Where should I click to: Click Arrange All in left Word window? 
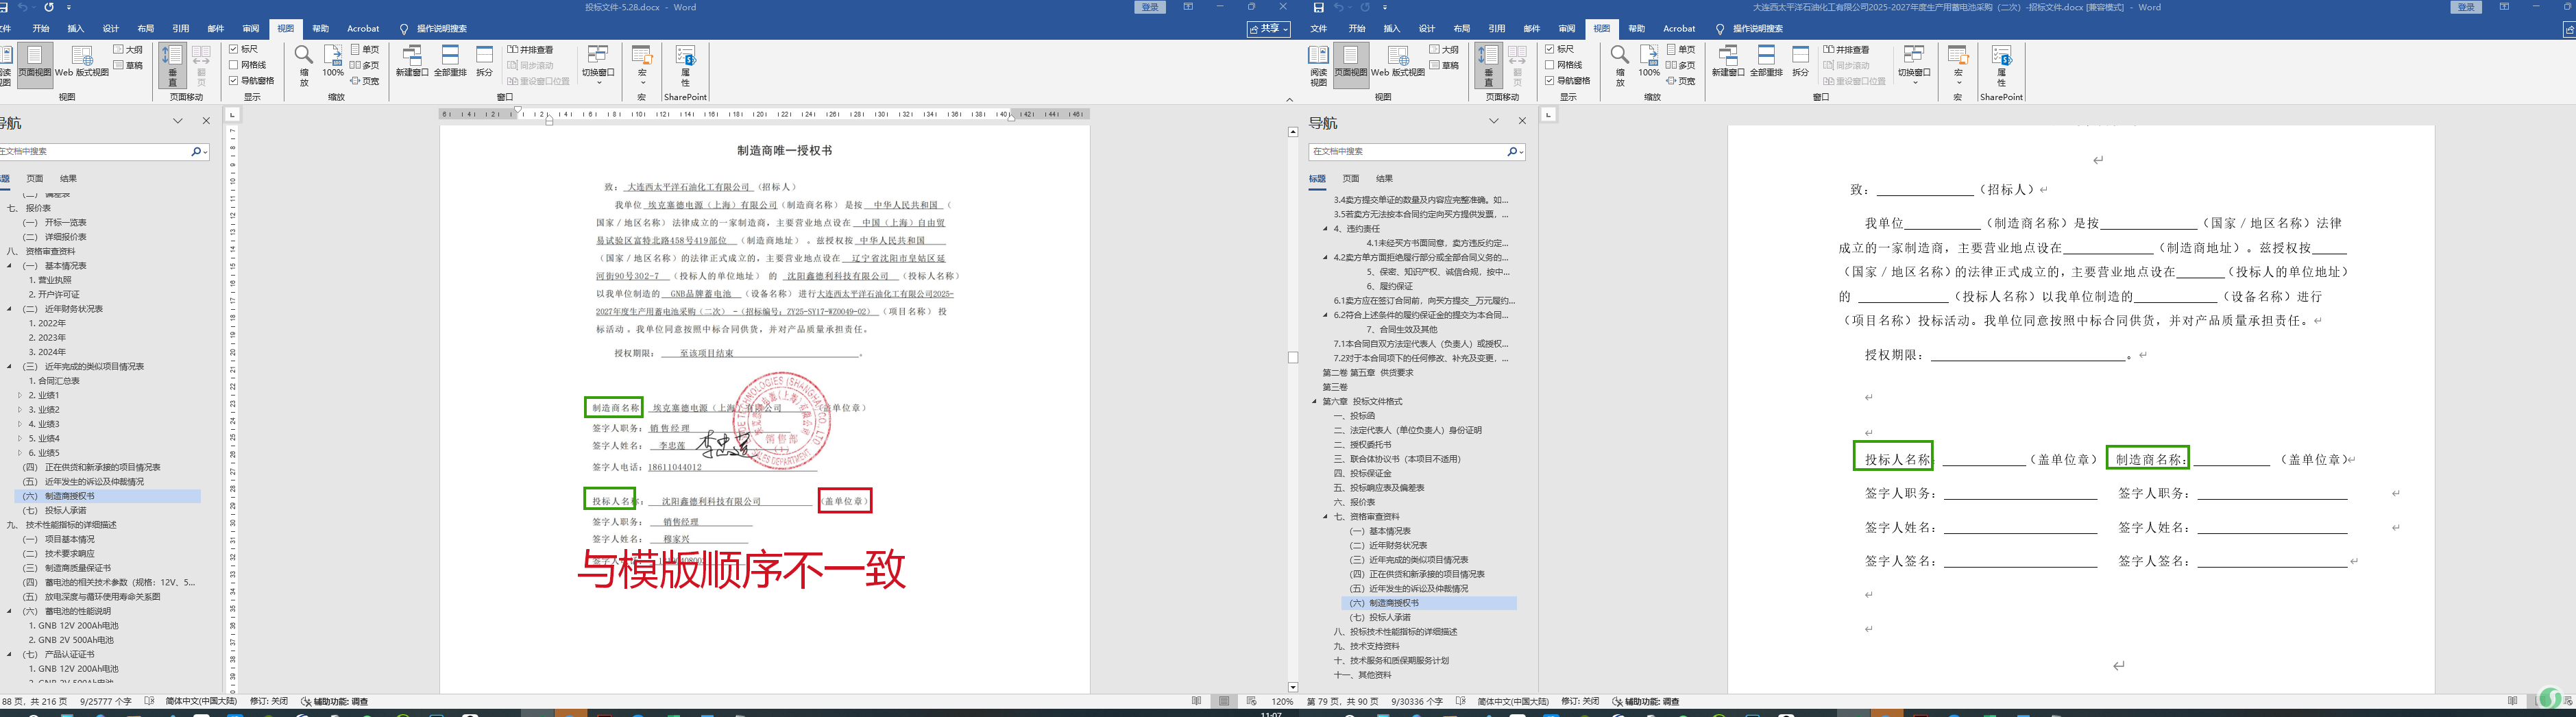click(450, 62)
